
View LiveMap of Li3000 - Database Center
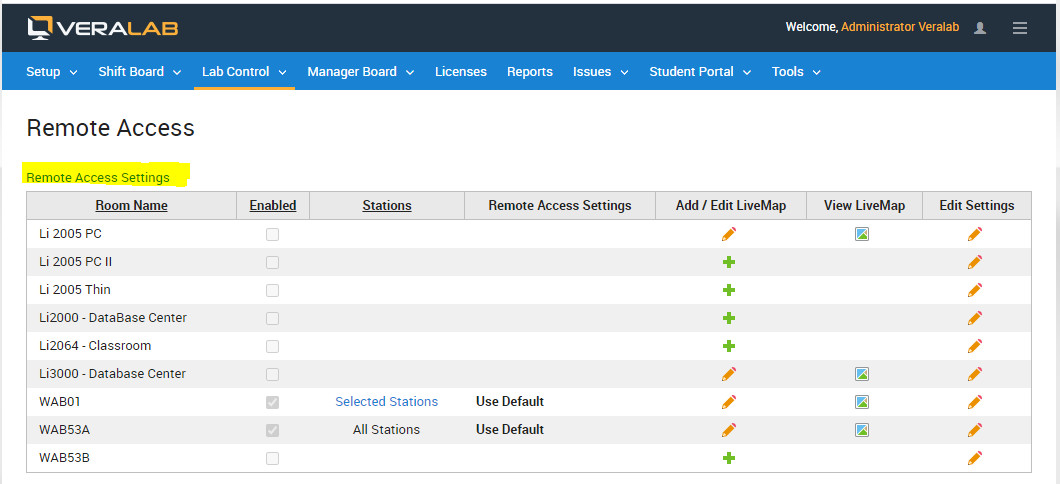click(861, 374)
